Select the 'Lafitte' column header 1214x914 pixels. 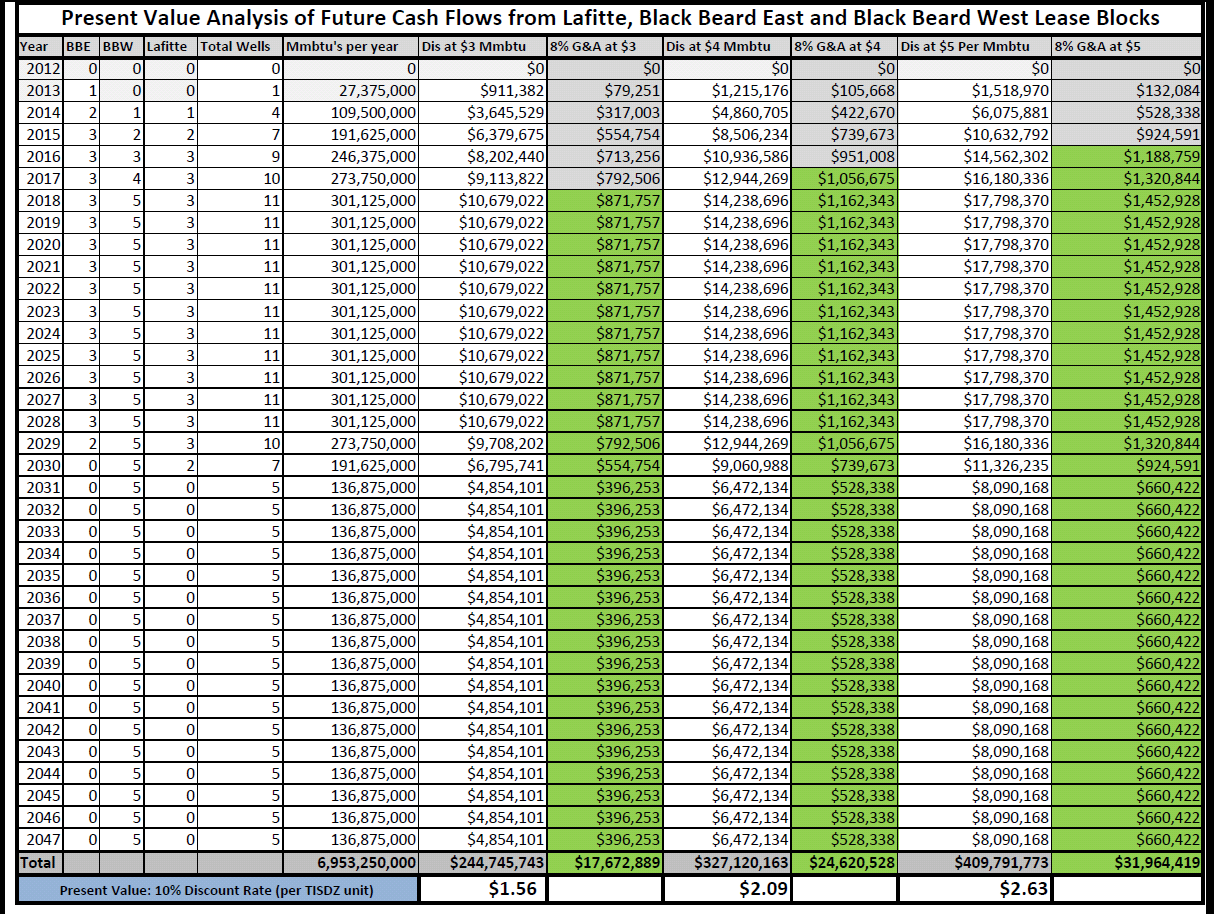tap(170, 46)
